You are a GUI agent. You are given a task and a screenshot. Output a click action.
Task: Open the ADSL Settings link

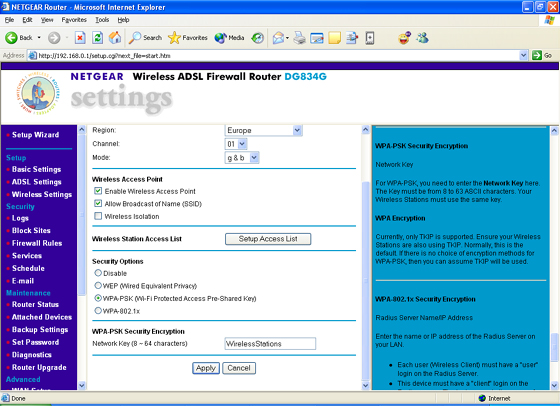click(x=36, y=182)
